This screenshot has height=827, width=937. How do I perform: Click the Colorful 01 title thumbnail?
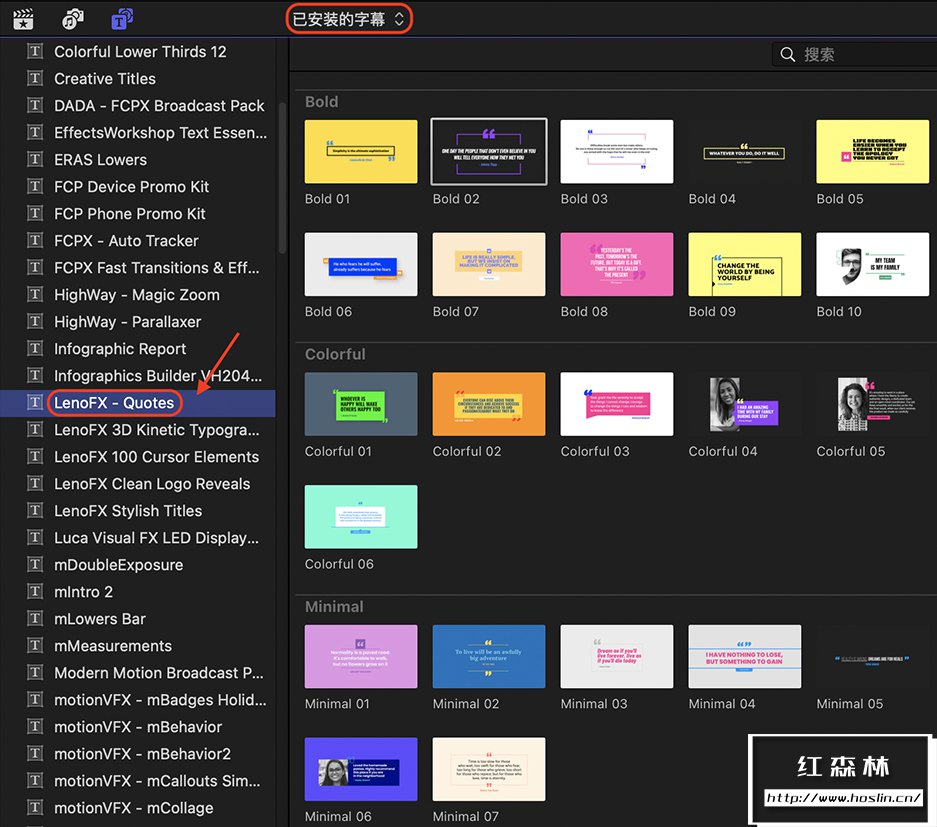click(x=361, y=404)
